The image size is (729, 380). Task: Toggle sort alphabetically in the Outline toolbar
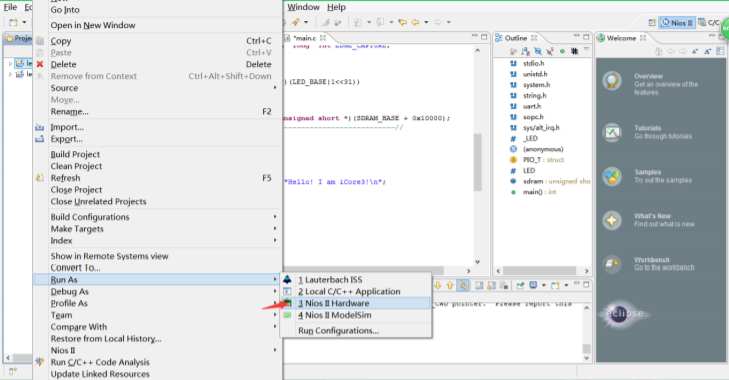click(526, 51)
